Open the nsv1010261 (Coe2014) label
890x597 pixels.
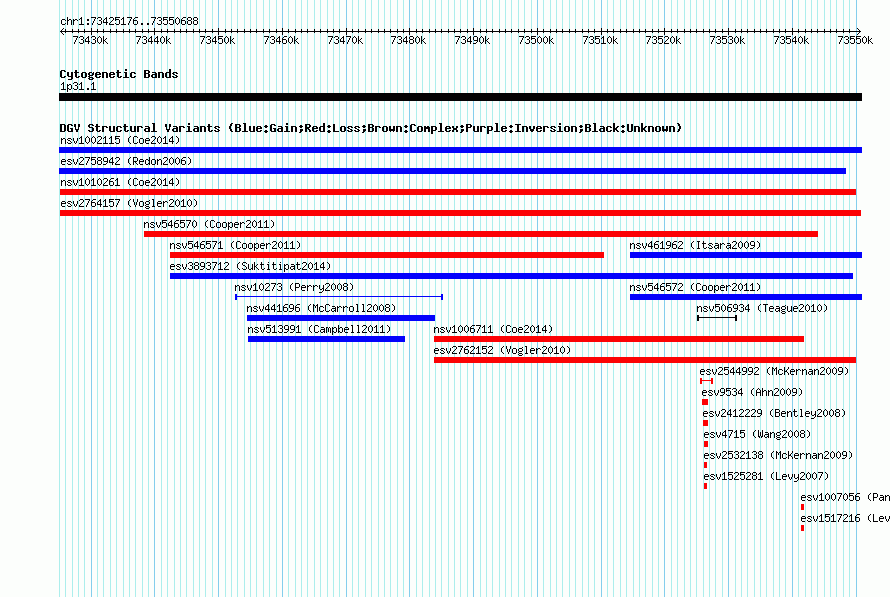tap(120, 182)
